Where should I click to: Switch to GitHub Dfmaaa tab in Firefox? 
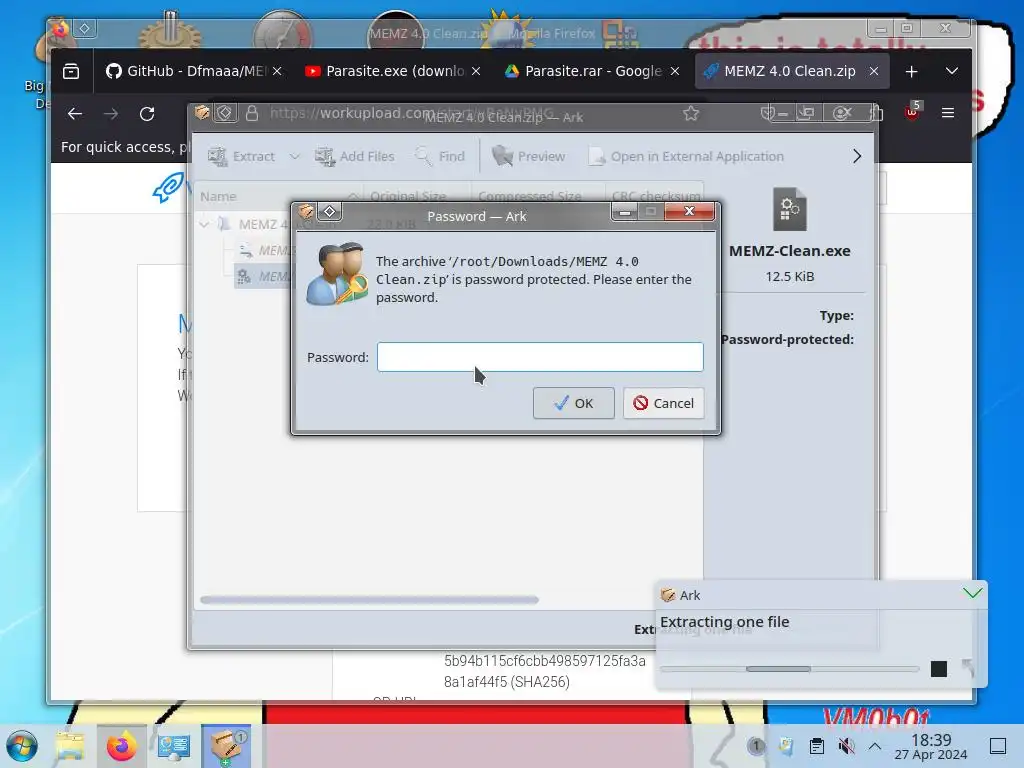coord(185,71)
